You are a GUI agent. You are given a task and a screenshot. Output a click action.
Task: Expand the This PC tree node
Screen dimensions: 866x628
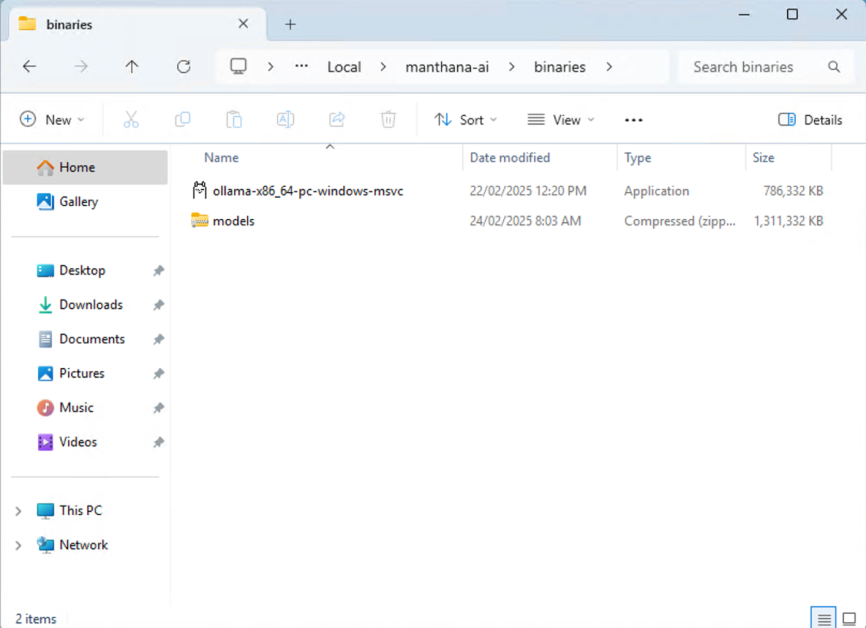tap(18, 511)
